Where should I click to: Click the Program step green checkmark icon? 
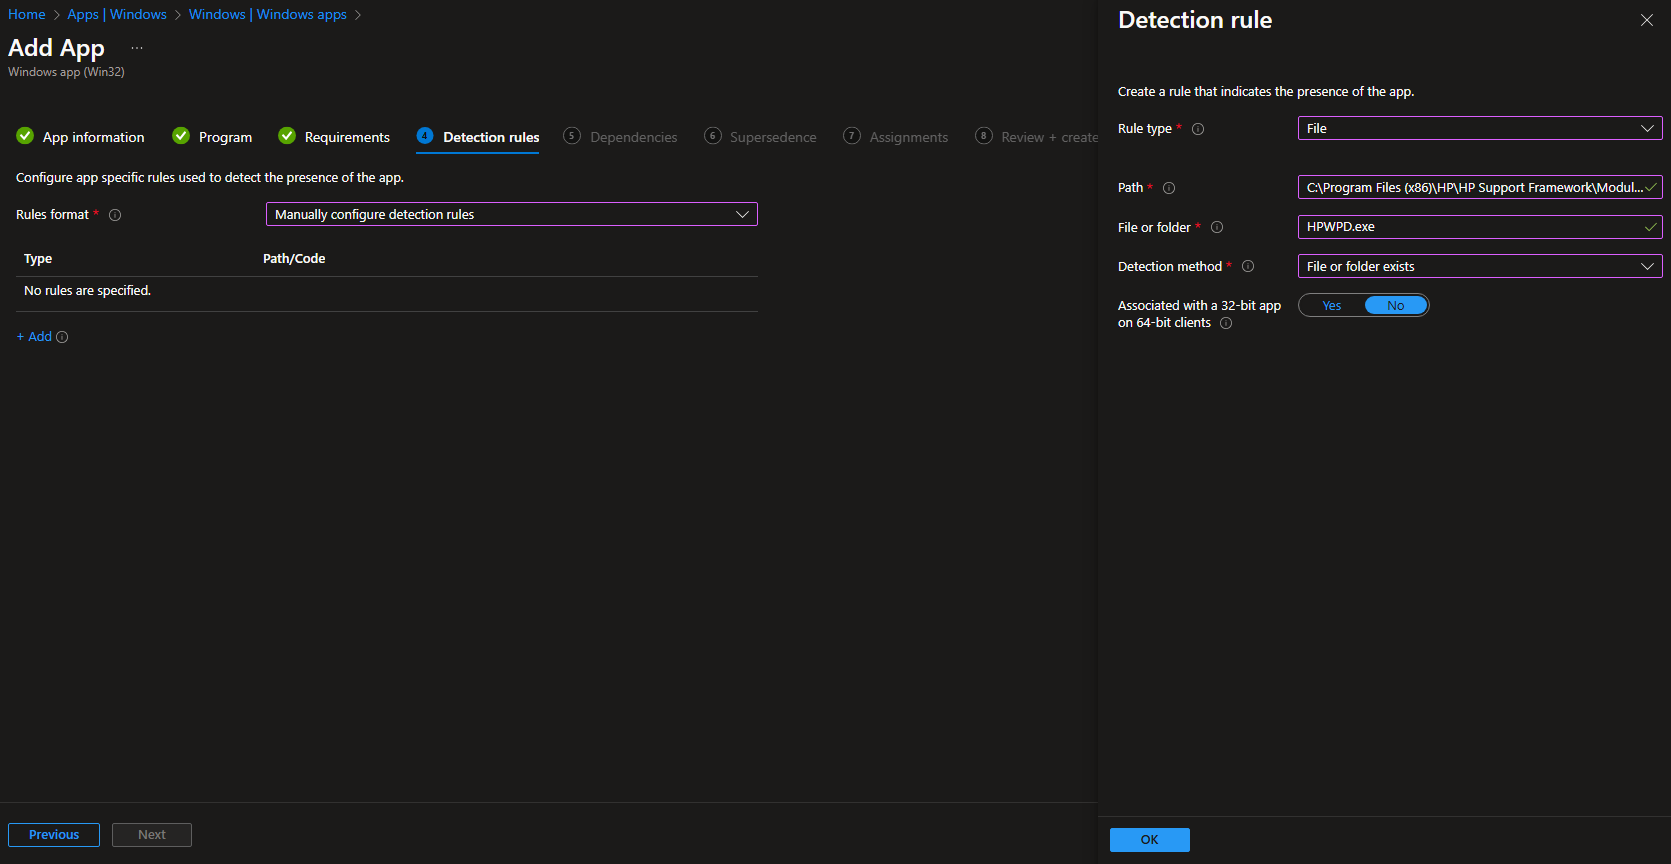181,136
